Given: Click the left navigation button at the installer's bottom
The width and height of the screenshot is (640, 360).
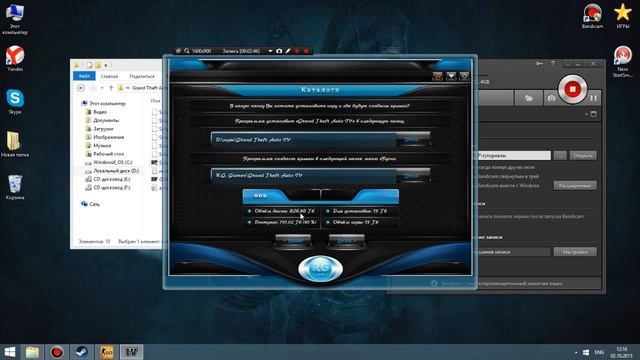Looking at the screenshot, I should 293,242.
